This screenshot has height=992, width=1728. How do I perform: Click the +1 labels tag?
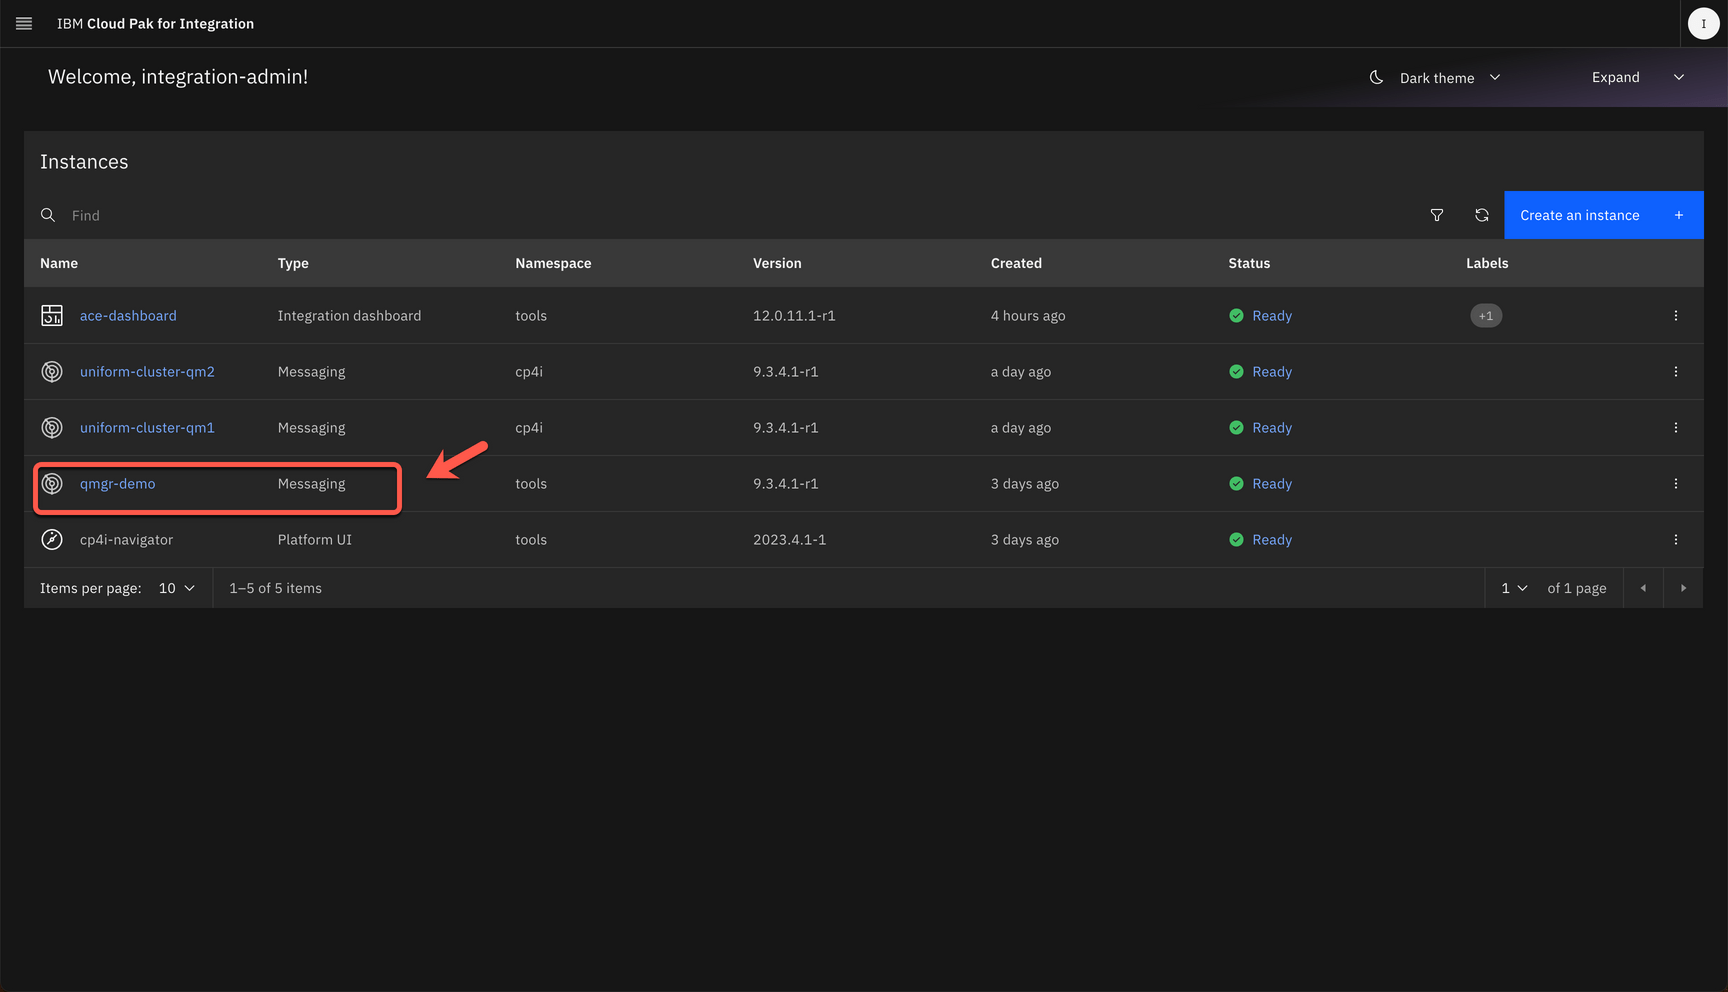[1486, 316]
